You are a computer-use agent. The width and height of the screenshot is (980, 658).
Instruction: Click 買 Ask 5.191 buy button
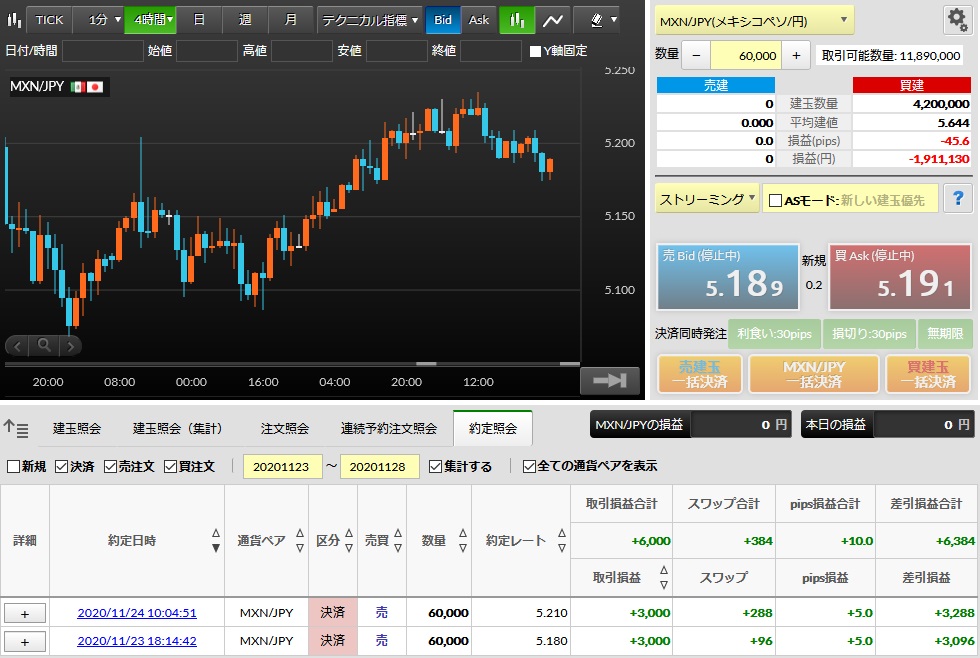[x=899, y=277]
